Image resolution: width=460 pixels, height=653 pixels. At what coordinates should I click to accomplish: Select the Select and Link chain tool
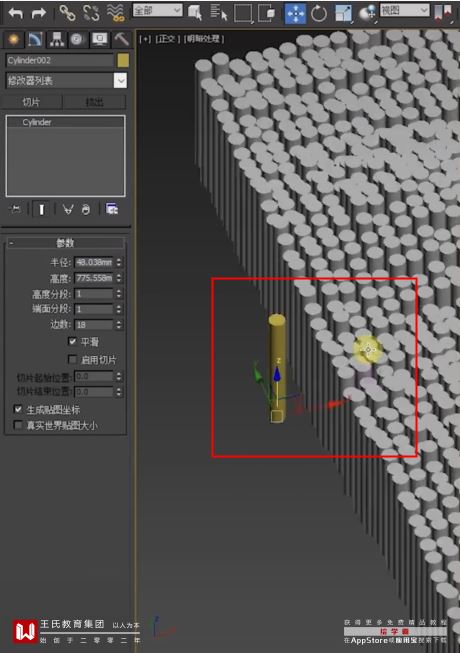tap(67, 13)
